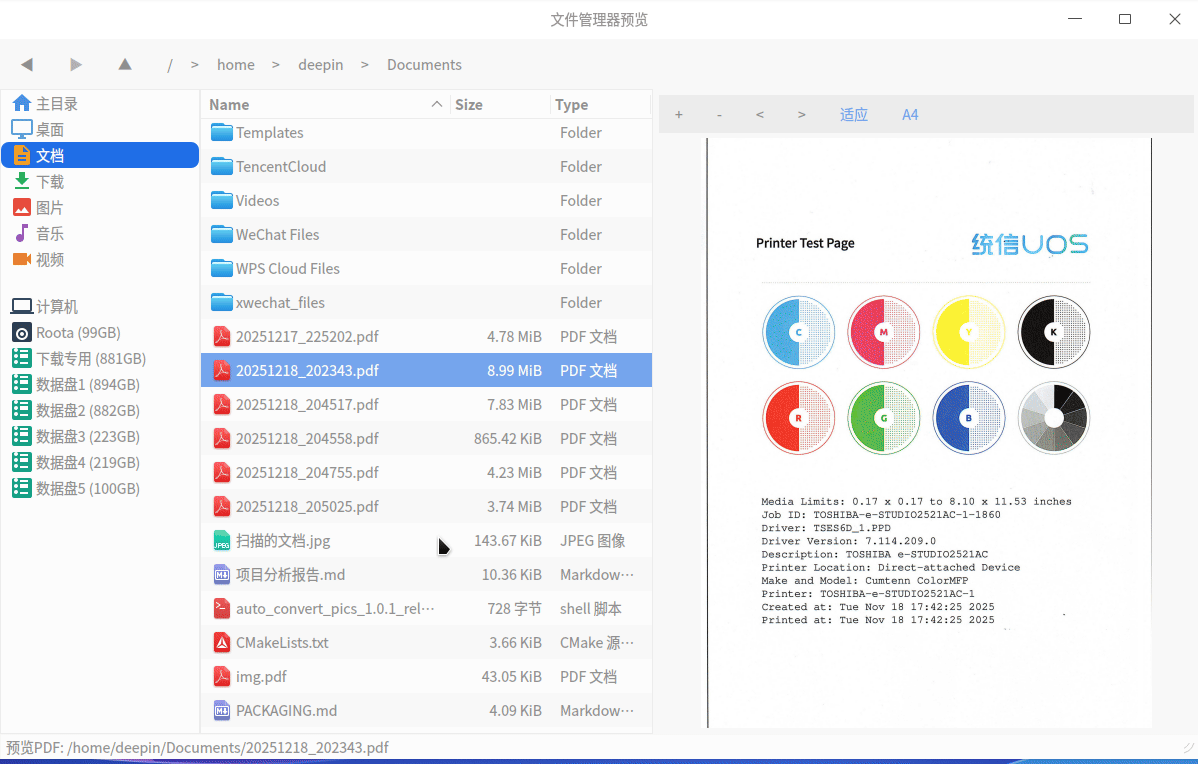Go back with the left arrow icon
Viewport: 1198px width, 764px height.
click(x=27, y=65)
